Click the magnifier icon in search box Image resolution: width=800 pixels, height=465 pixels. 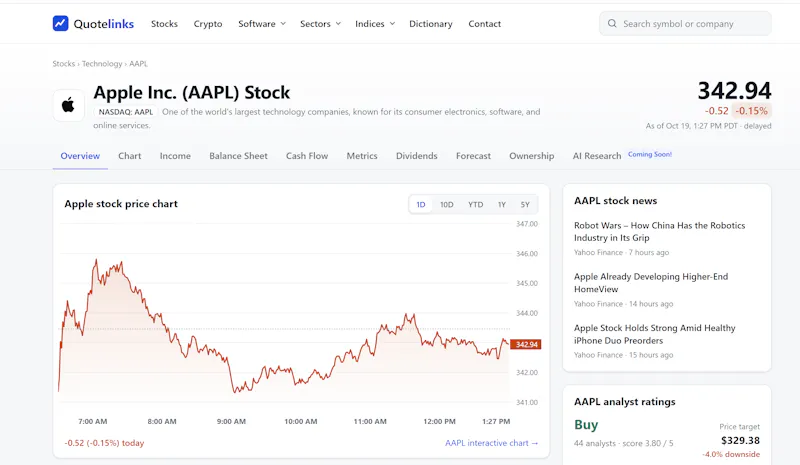click(612, 23)
